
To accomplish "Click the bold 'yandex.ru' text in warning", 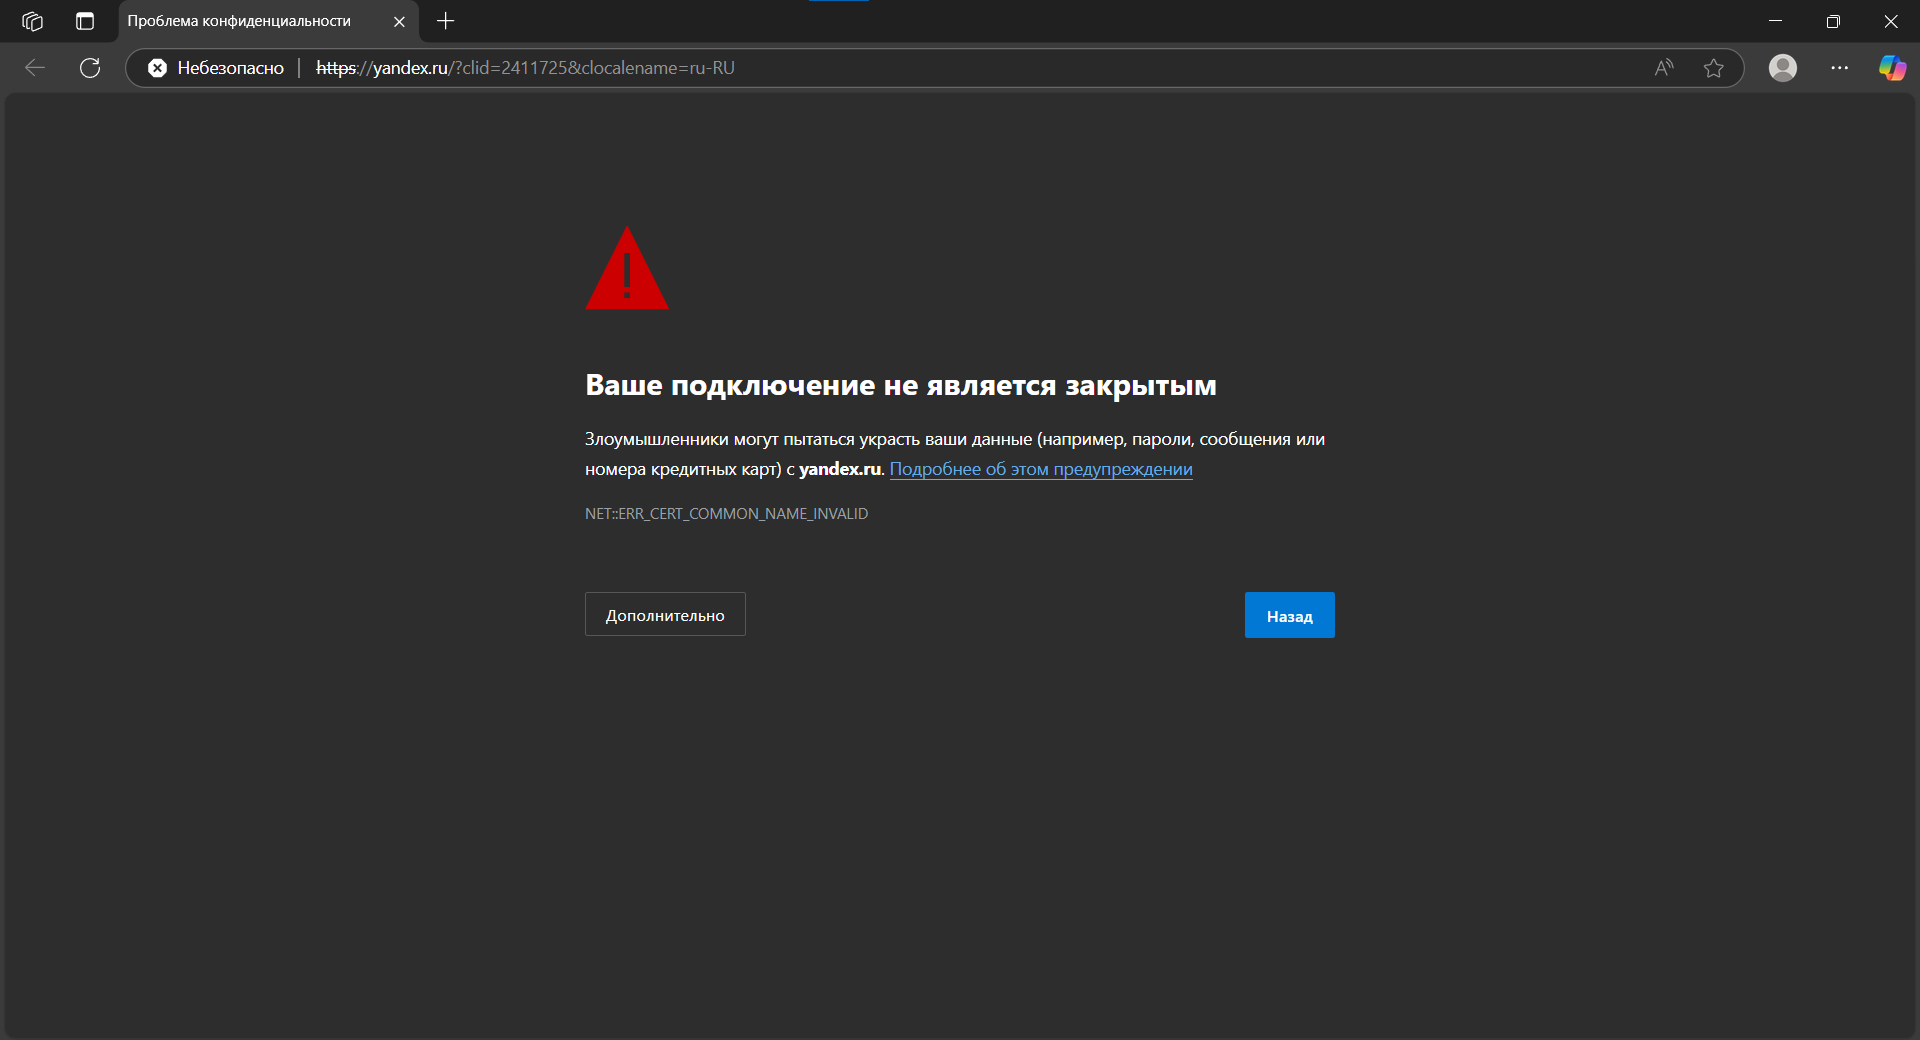I will pos(840,469).
